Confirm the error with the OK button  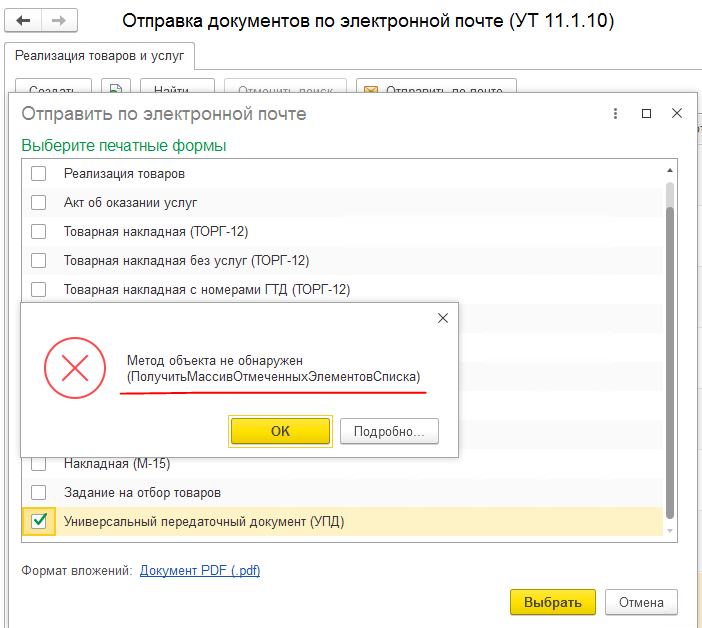pos(280,431)
